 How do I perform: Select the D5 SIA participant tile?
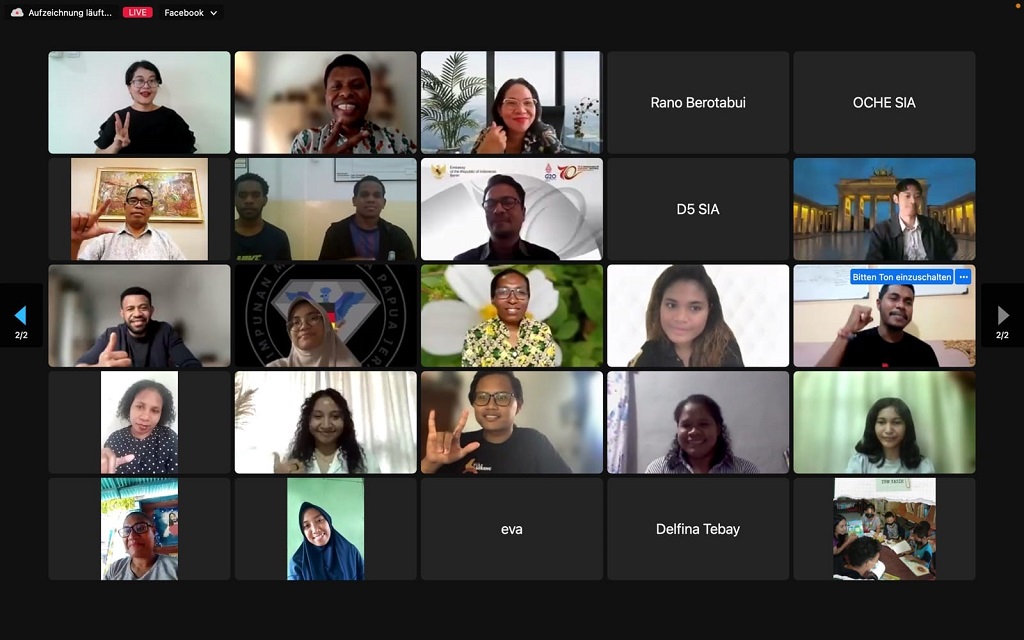click(x=698, y=209)
